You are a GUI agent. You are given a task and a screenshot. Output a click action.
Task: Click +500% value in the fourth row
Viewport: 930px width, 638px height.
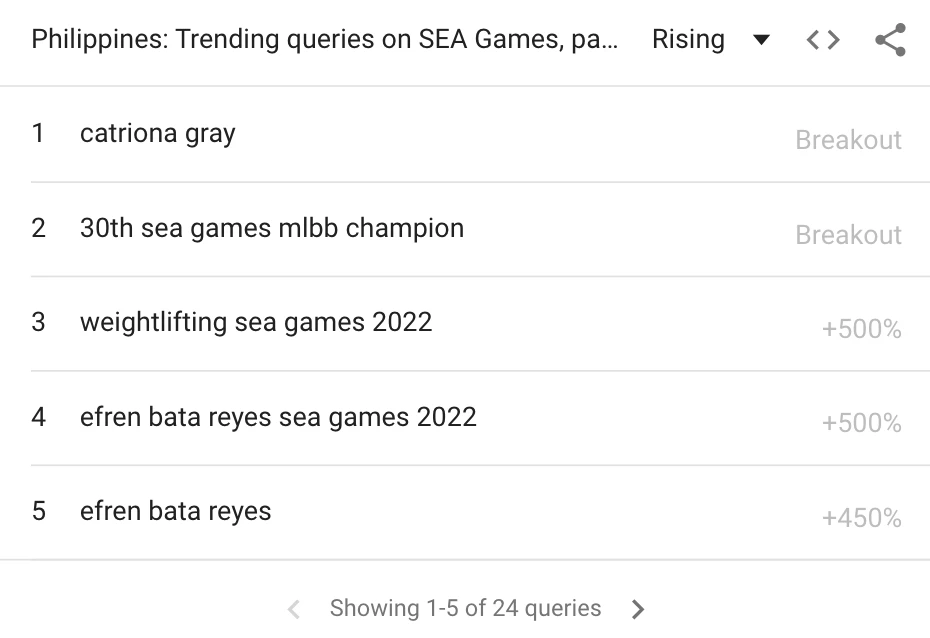tap(861, 424)
